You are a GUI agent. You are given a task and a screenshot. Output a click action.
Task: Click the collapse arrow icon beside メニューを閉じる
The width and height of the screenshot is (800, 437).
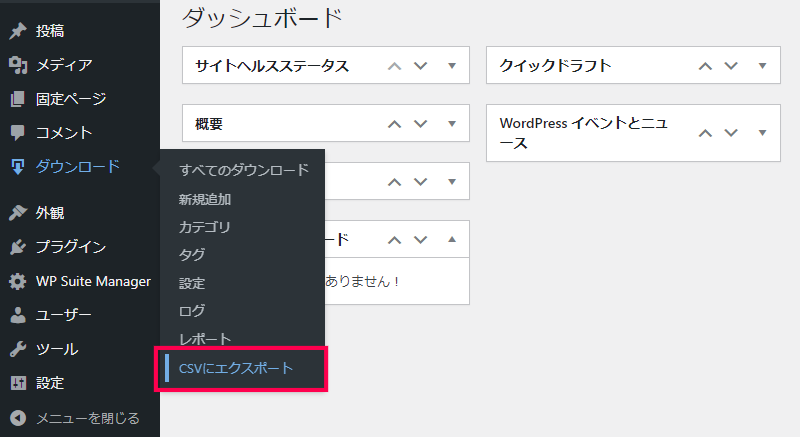click(x=18, y=418)
